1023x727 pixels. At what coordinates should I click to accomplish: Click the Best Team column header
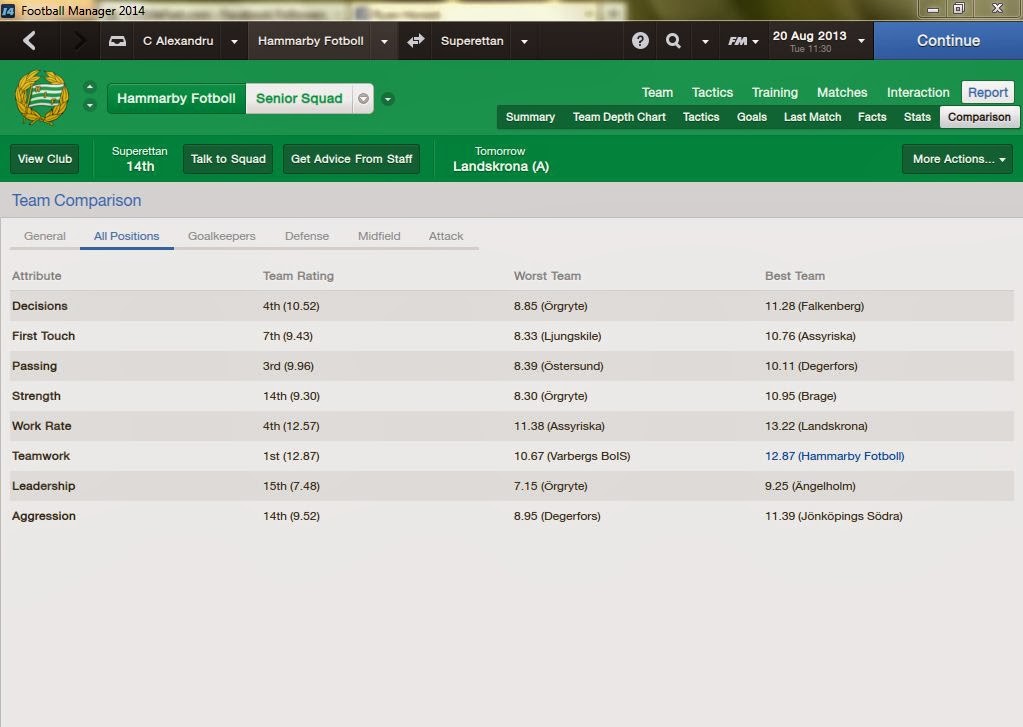click(x=795, y=276)
